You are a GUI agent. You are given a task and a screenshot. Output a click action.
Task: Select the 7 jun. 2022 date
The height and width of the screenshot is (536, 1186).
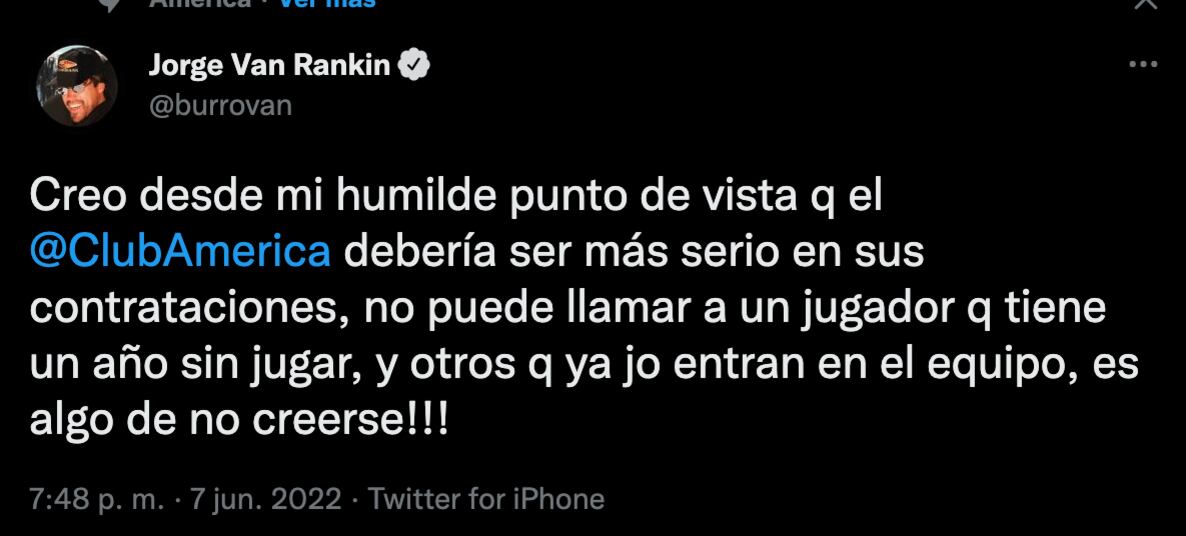(268, 499)
